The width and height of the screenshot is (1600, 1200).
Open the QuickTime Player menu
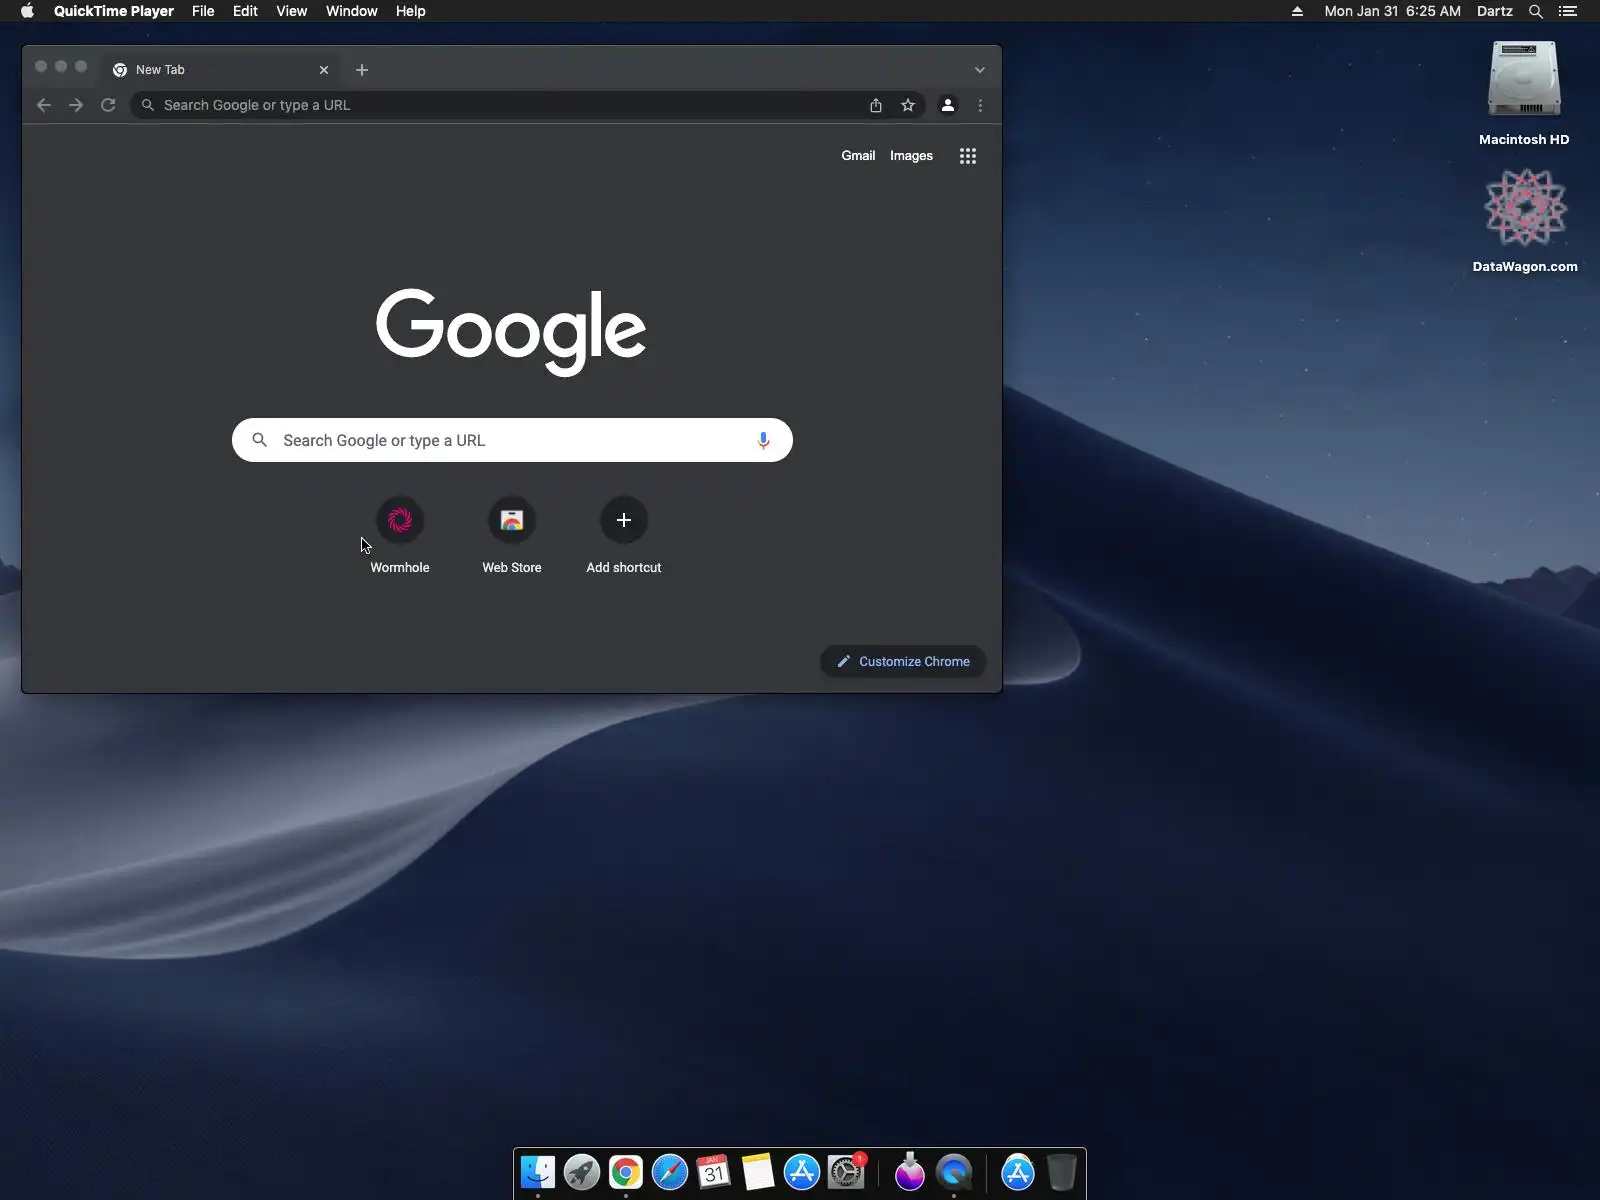click(x=114, y=11)
